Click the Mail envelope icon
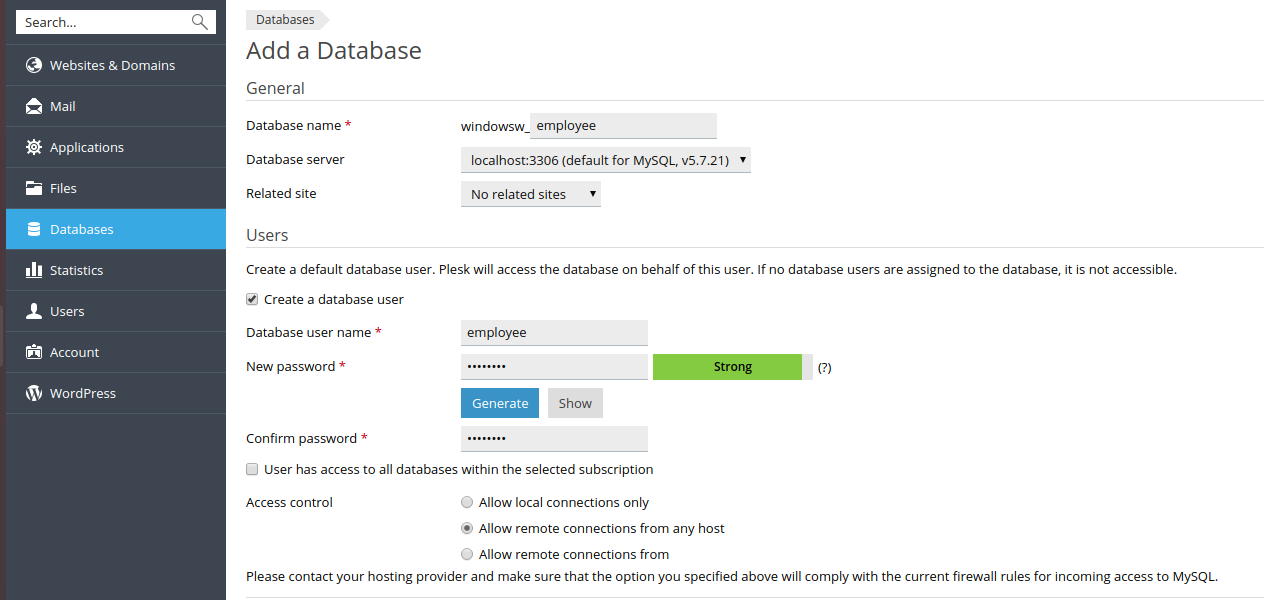The width and height of the screenshot is (1282, 600). coord(34,107)
